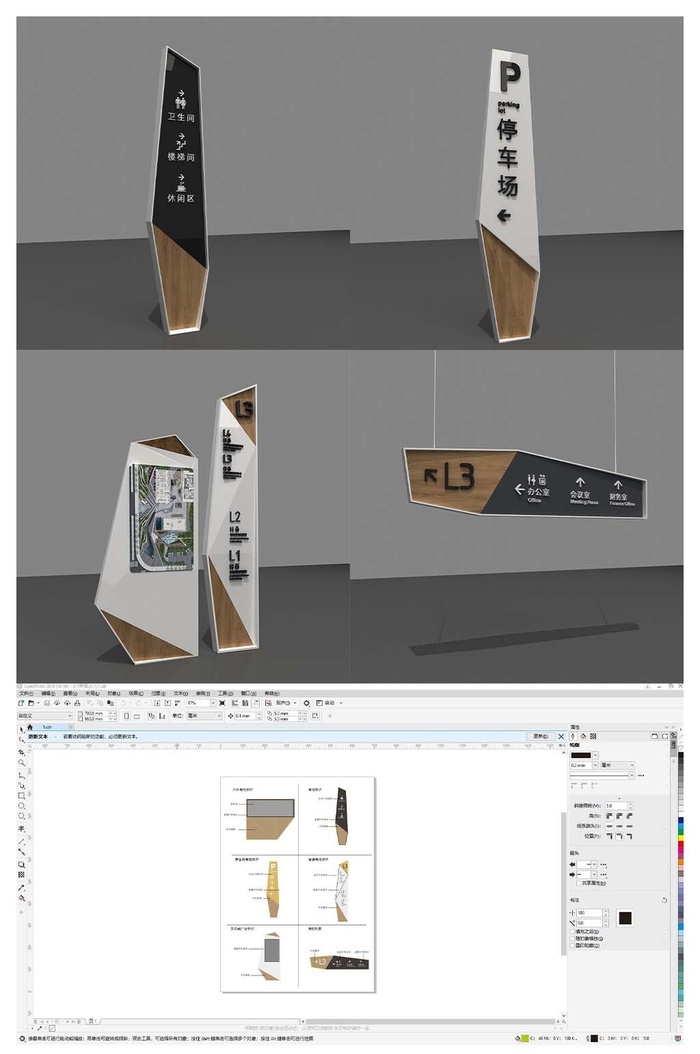Select the Freehand drawing tool

click(x=22, y=775)
